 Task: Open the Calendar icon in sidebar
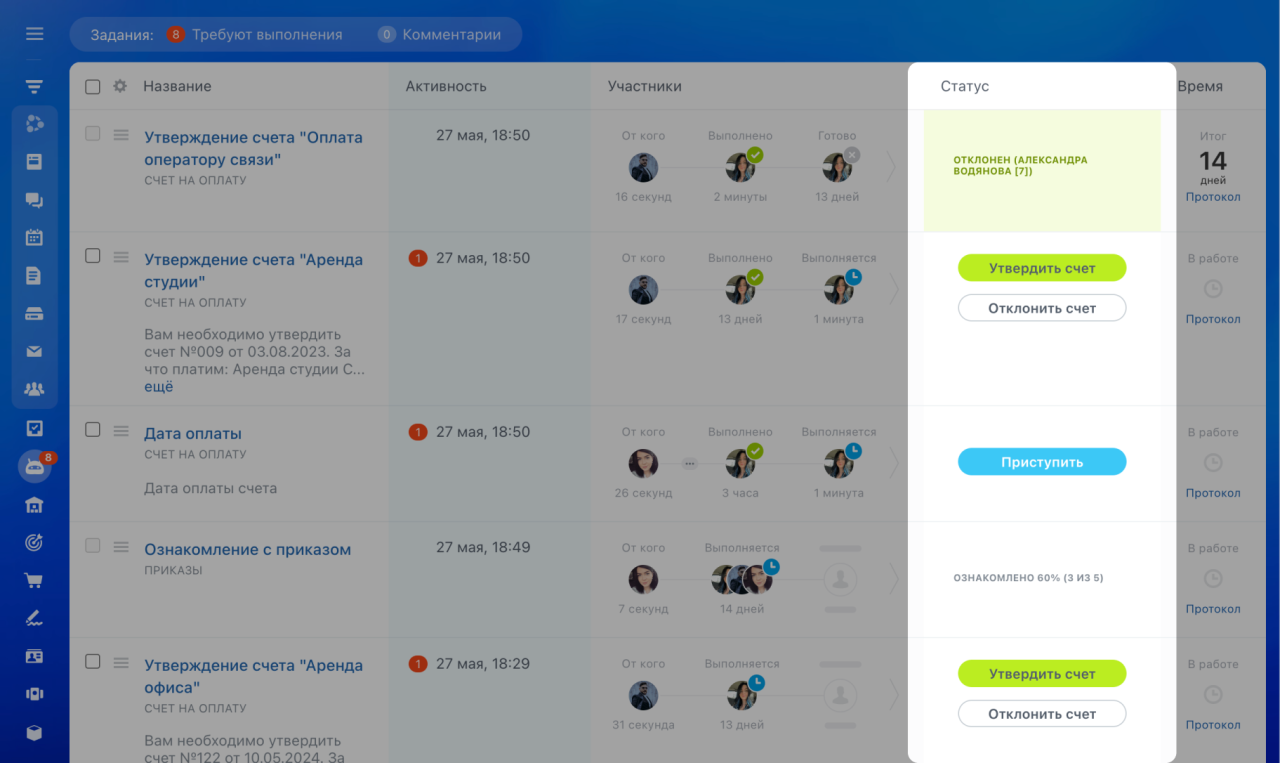click(34, 238)
